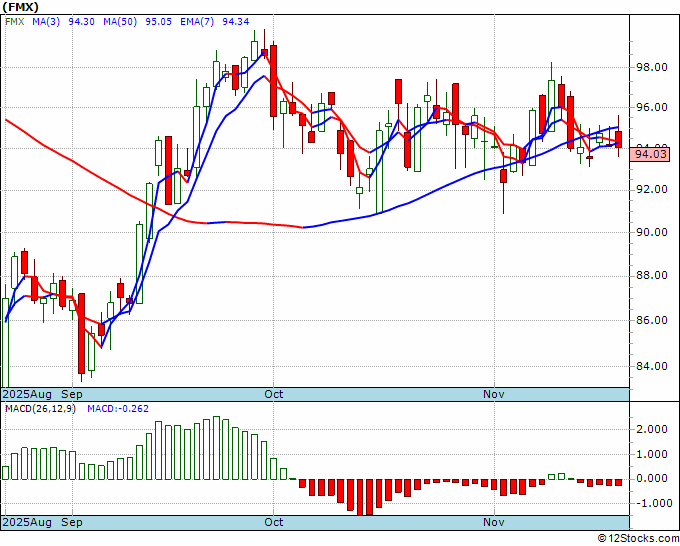Screen dimensions: 680x546
Task: Click the MA(3) value 94.30
Action: [x=82, y=22]
